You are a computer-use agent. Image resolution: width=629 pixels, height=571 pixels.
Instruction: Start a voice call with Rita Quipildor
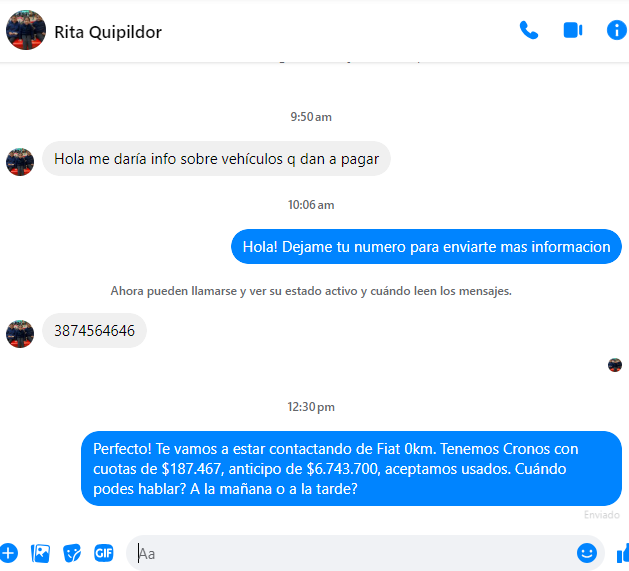click(528, 30)
